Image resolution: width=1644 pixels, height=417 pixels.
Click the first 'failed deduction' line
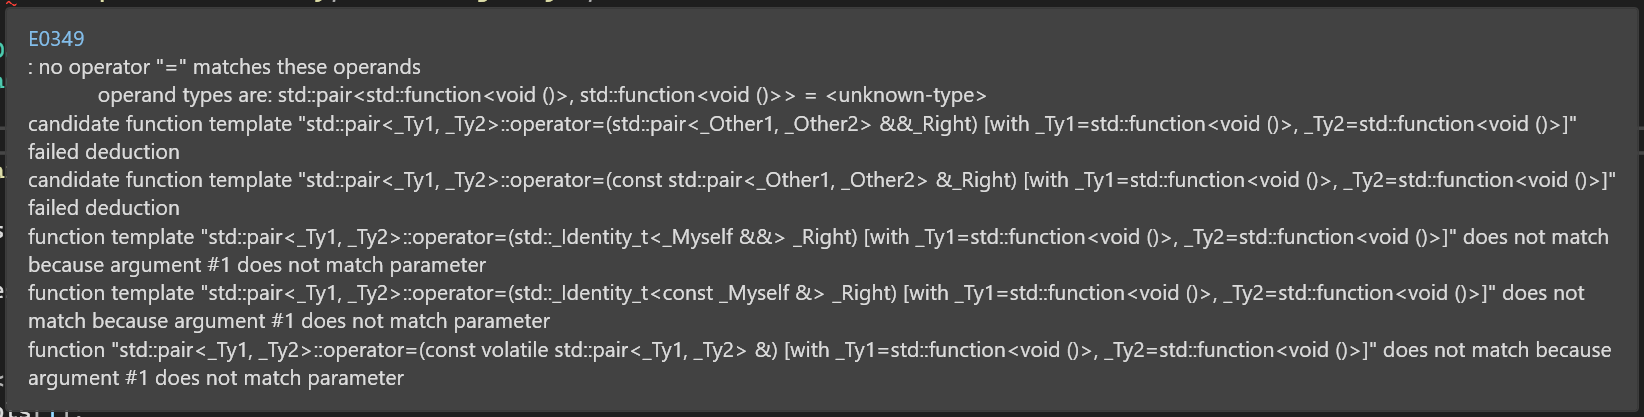[104, 152]
